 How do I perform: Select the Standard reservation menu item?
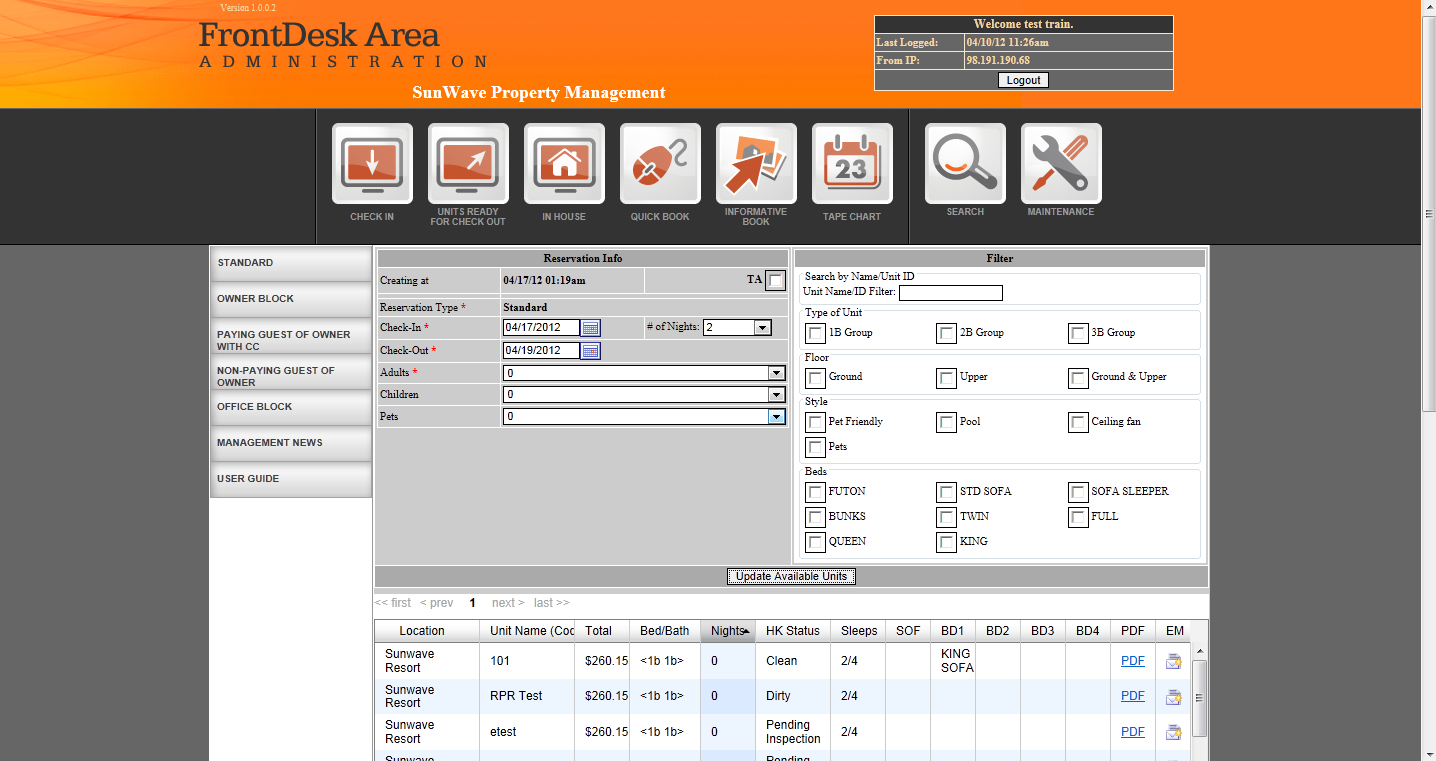tap(291, 263)
